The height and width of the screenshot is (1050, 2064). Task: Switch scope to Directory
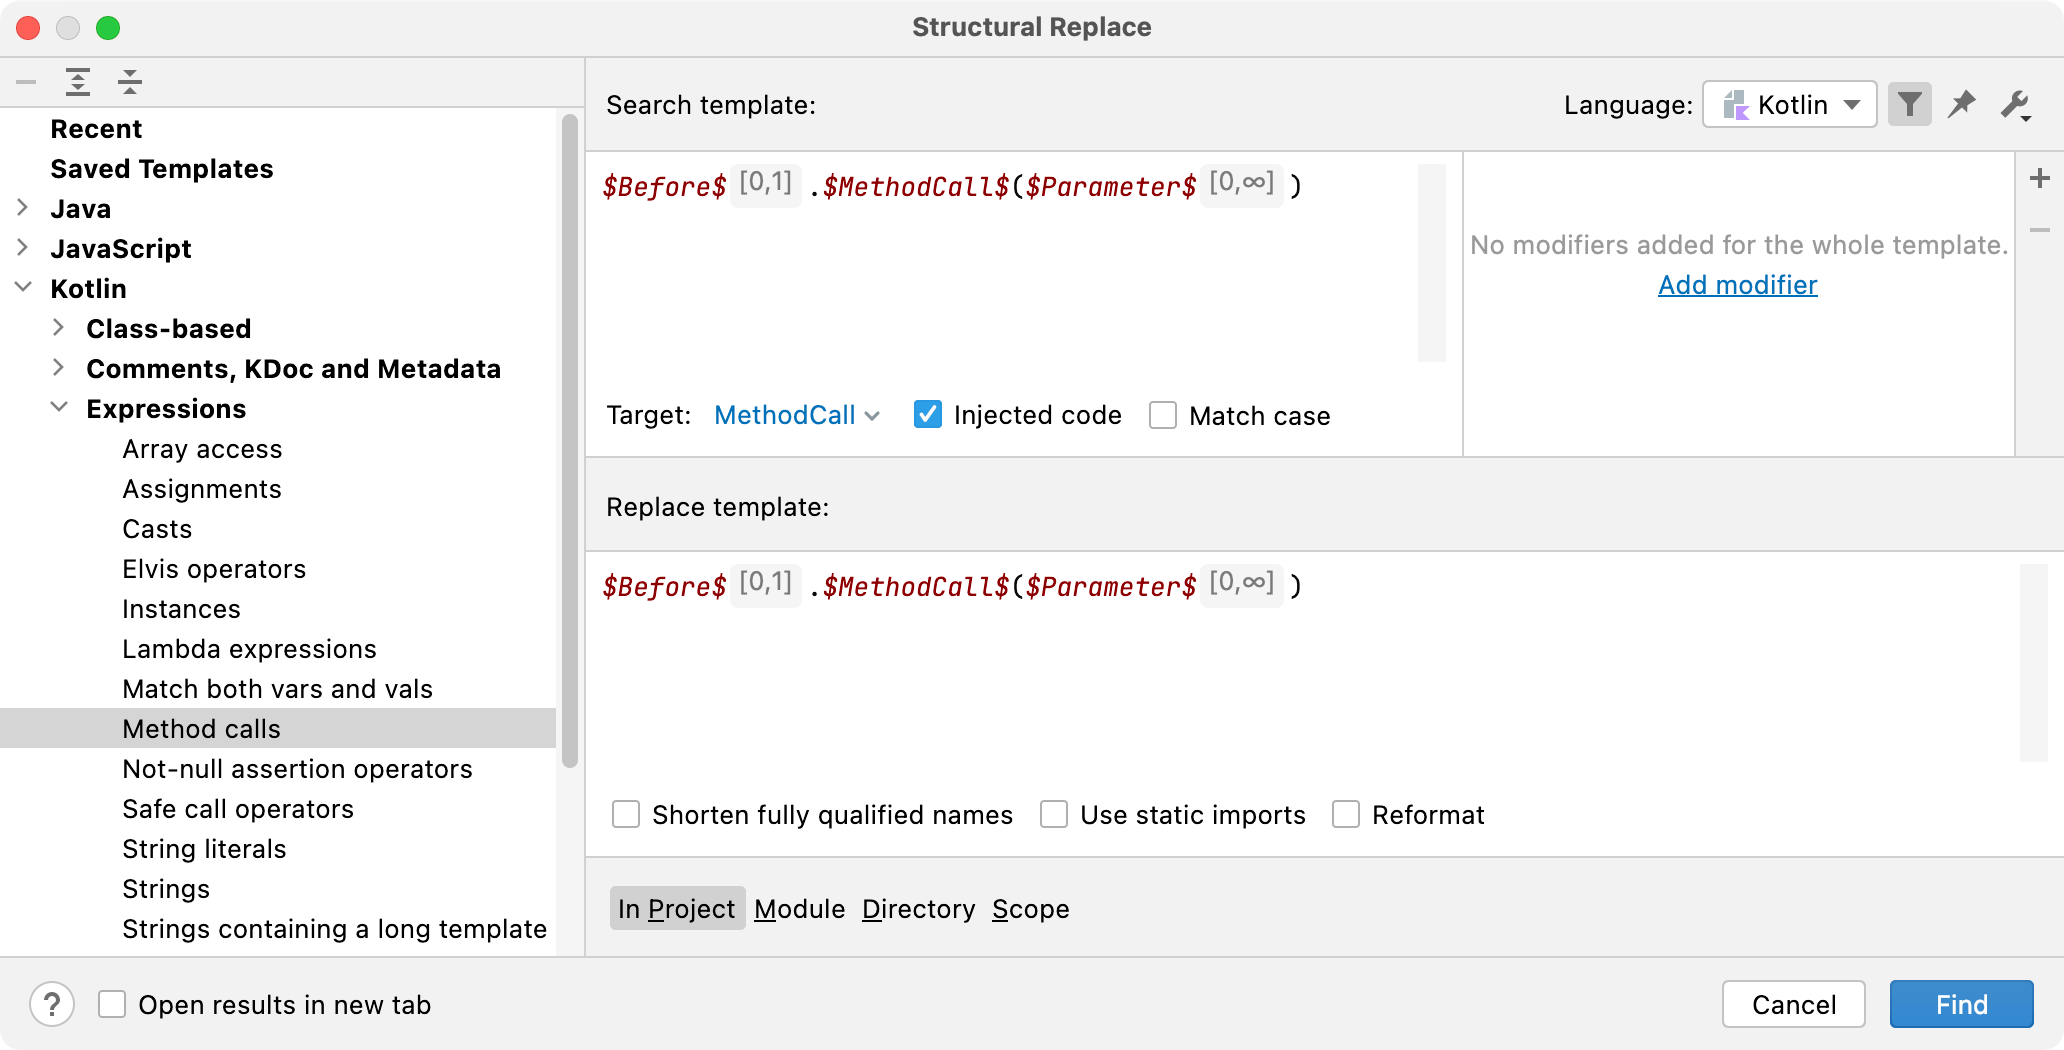click(x=918, y=908)
